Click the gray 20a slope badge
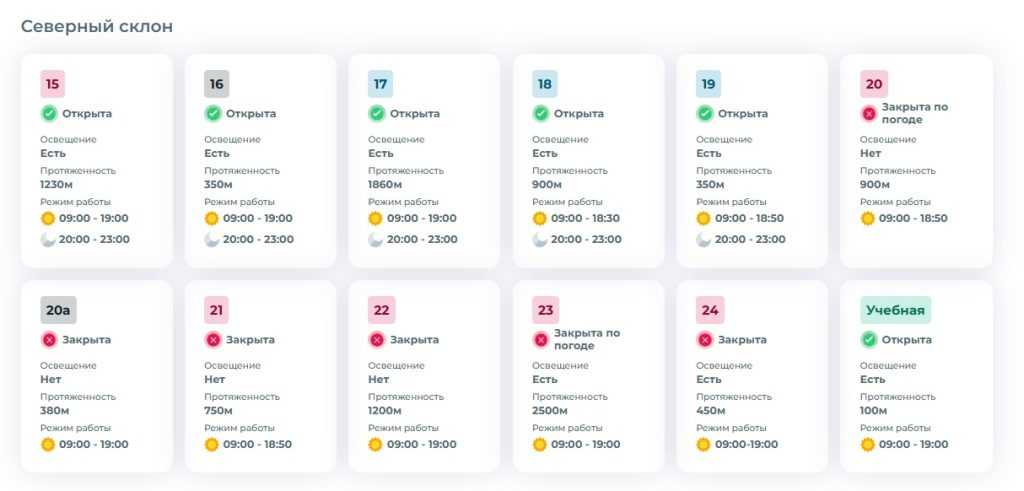The height and width of the screenshot is (491, 1024). [58, 310]
